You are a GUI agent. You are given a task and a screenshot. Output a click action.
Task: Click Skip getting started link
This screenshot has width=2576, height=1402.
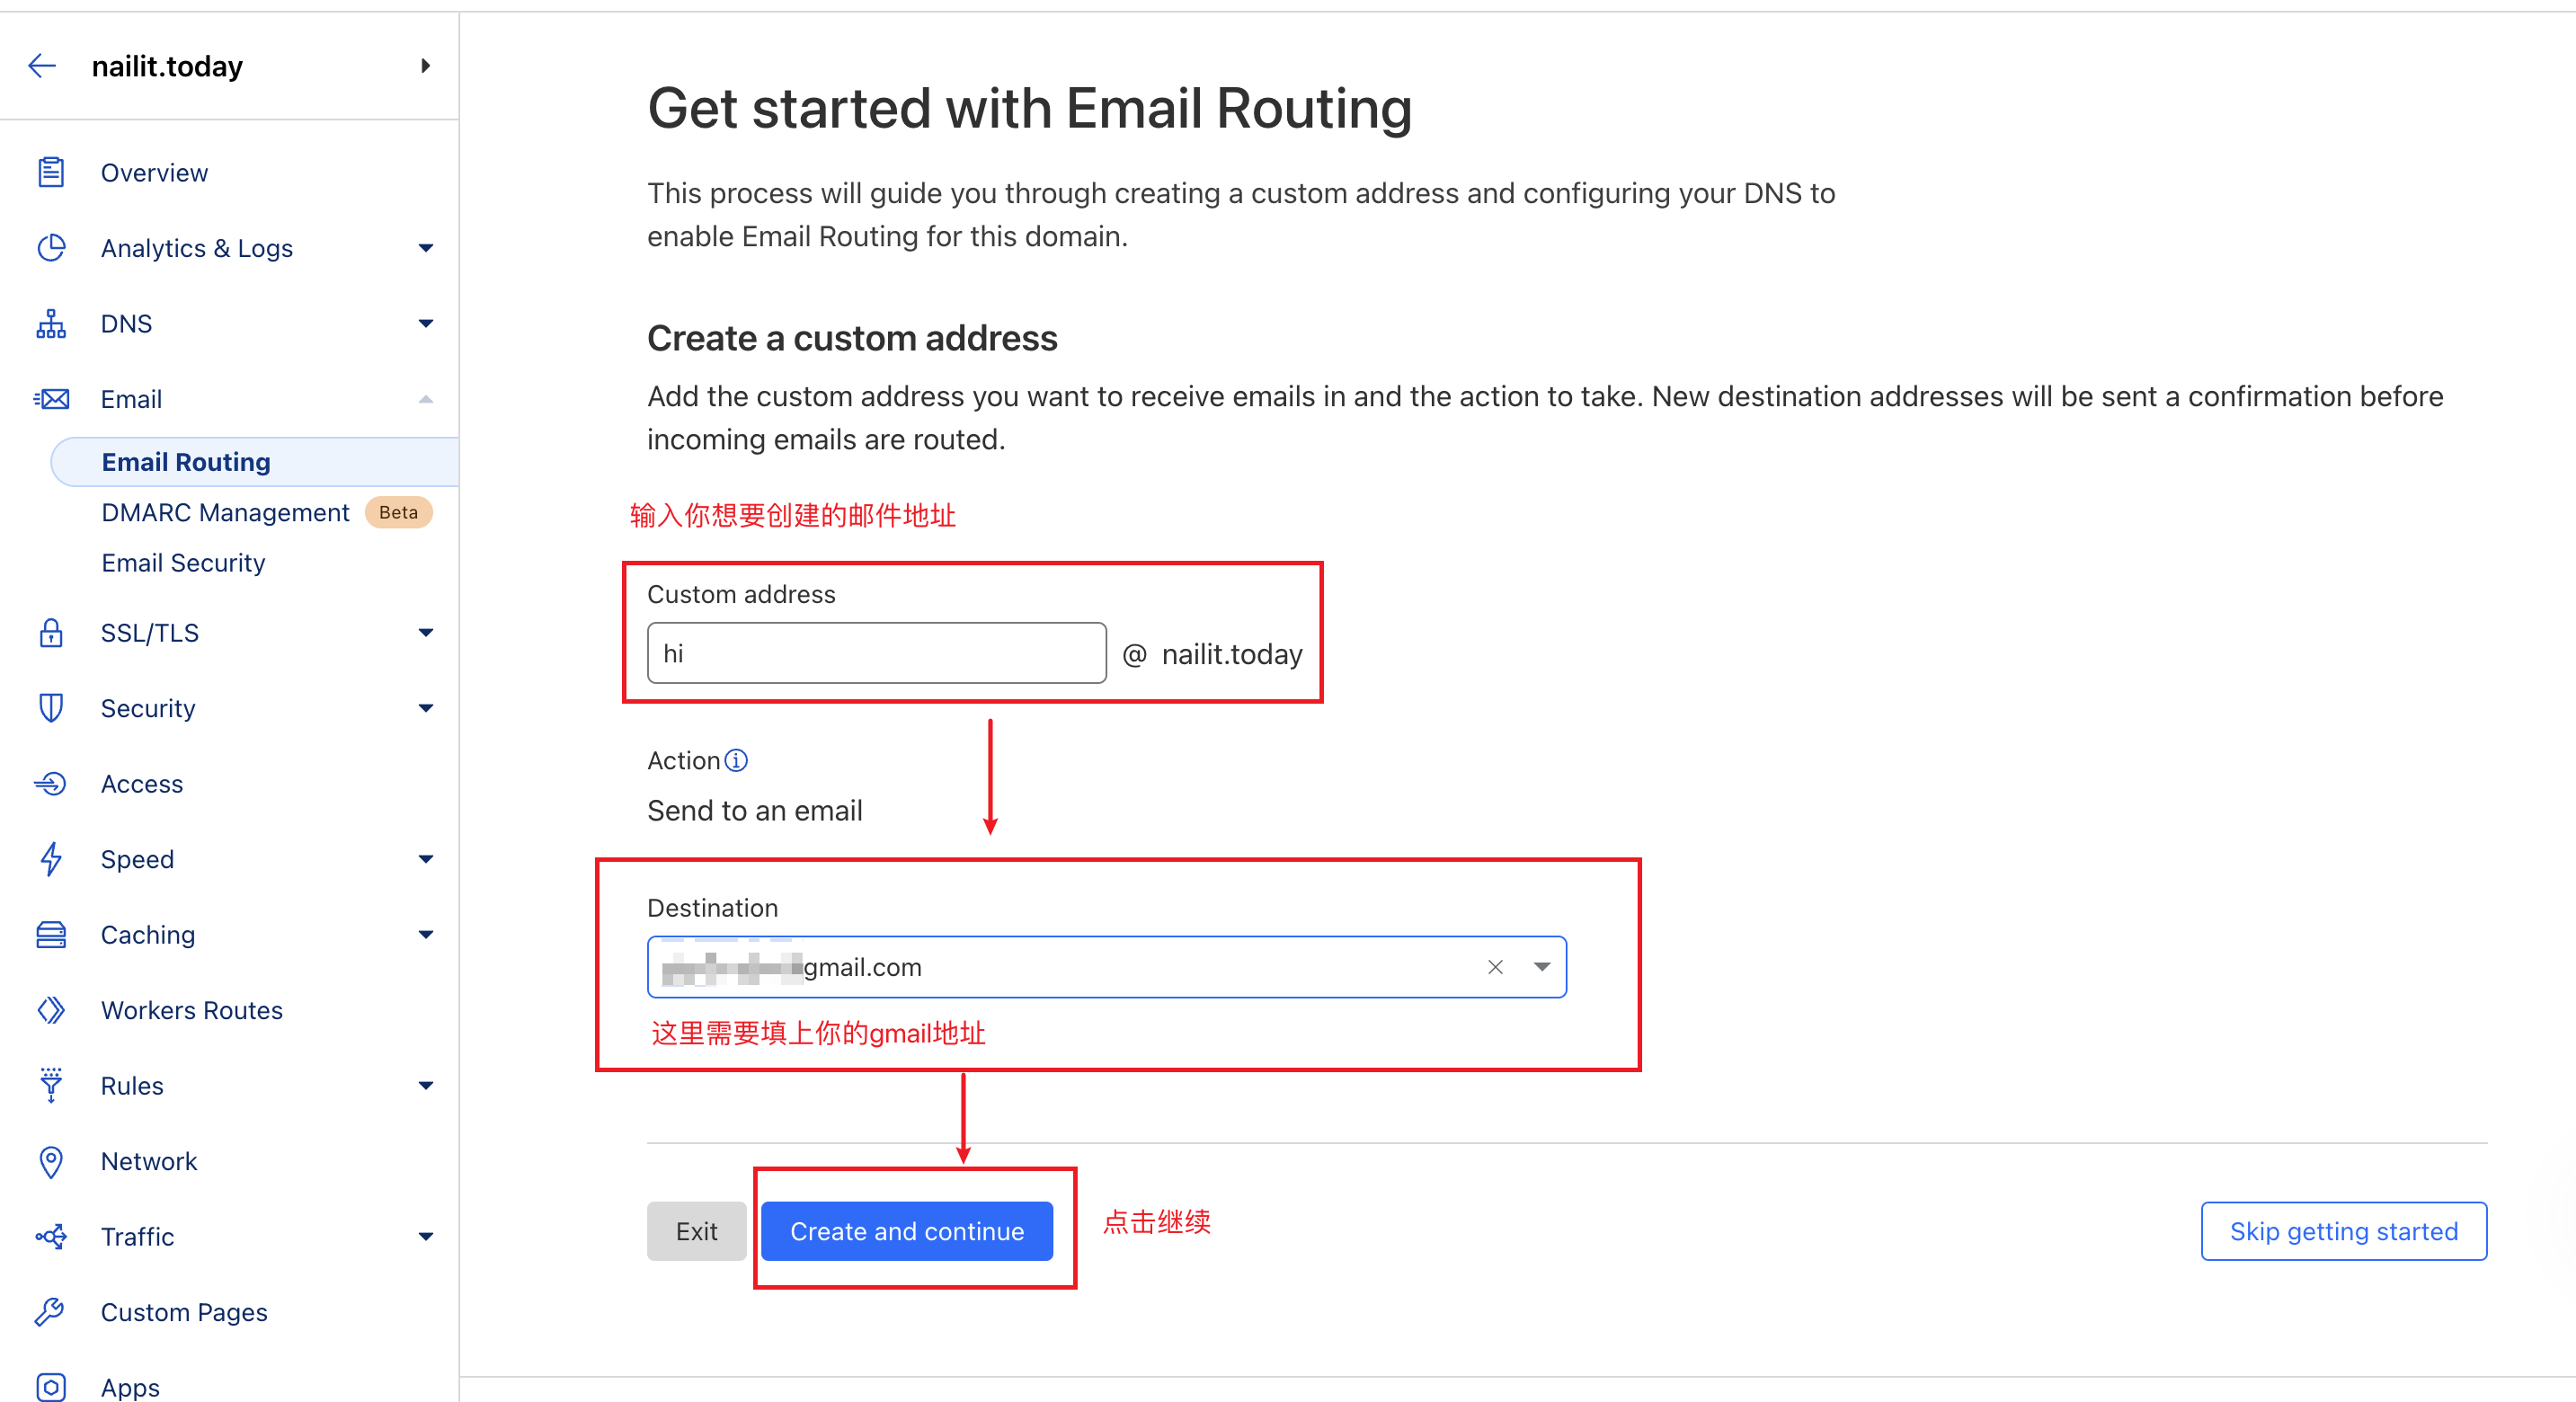(2340, 1231)
